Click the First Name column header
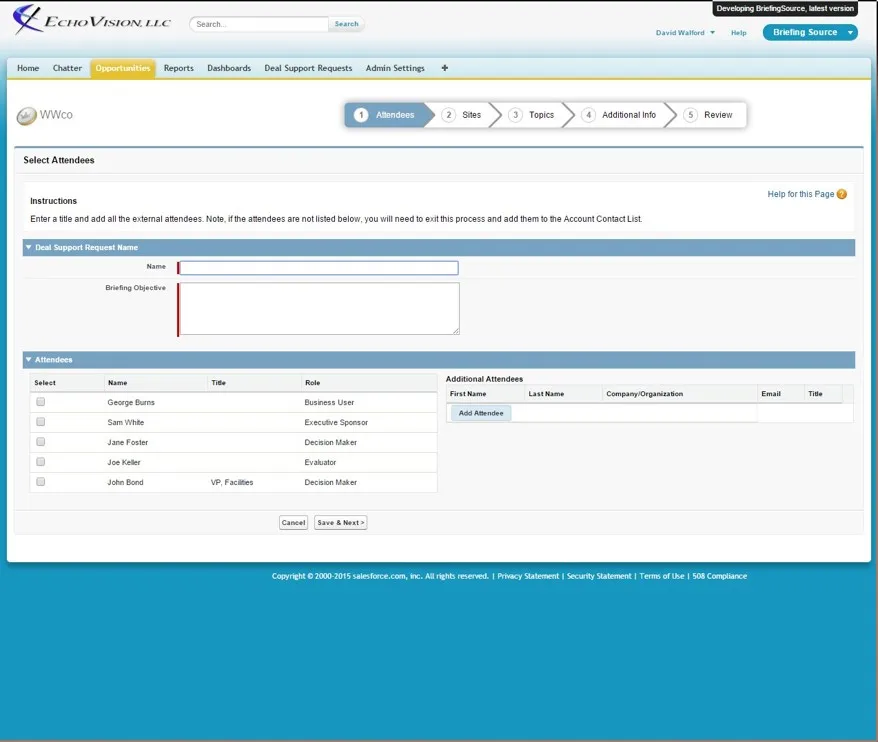878x742 pixels. (468, 394)
